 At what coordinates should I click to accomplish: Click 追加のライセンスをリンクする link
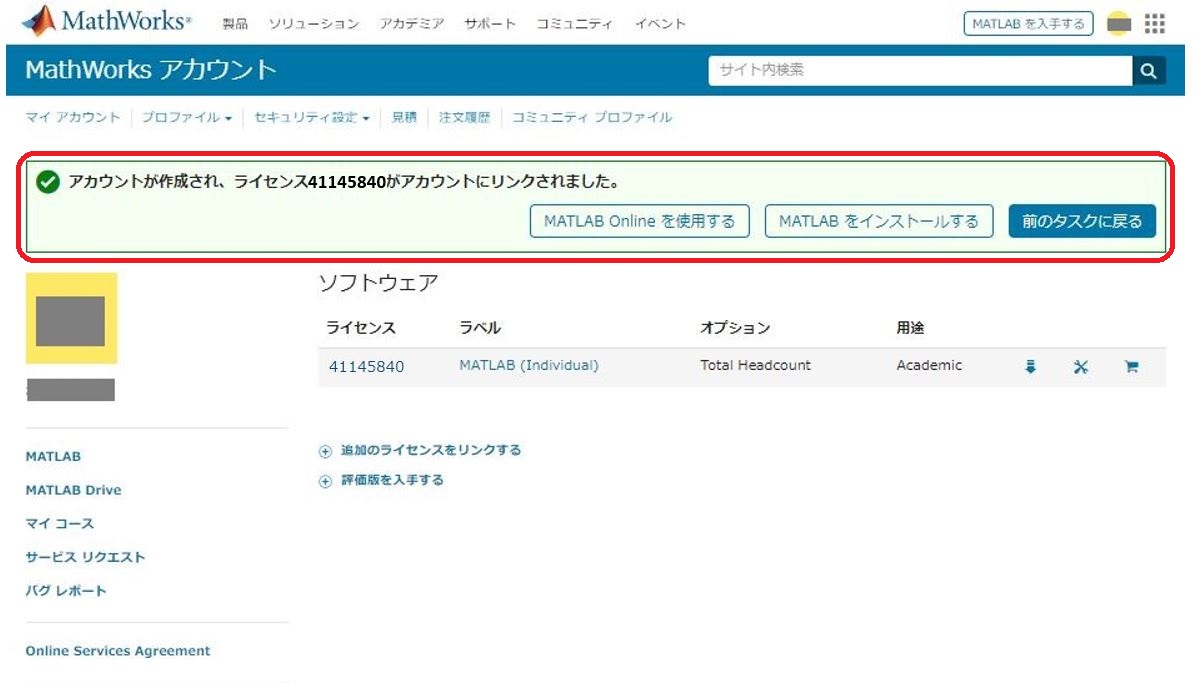(x=431, y=451)
